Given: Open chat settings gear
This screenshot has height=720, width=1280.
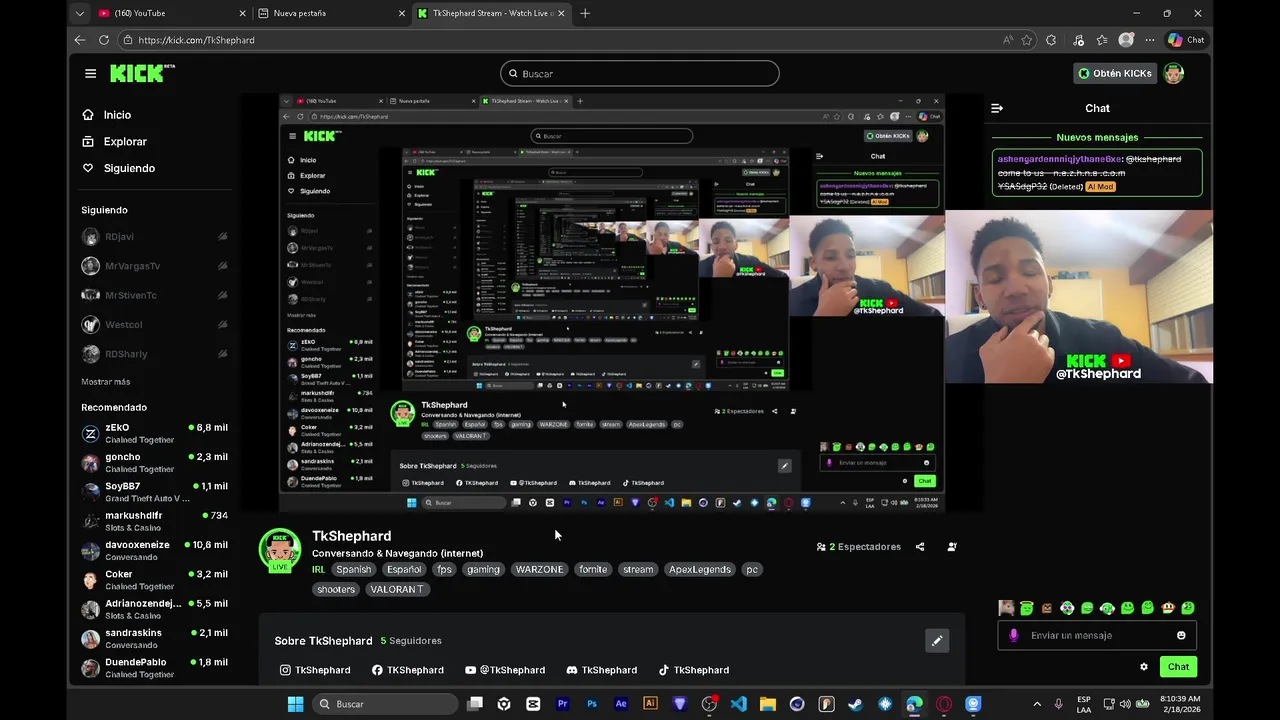Looking at the screenshot, I should click(1144, 667).
